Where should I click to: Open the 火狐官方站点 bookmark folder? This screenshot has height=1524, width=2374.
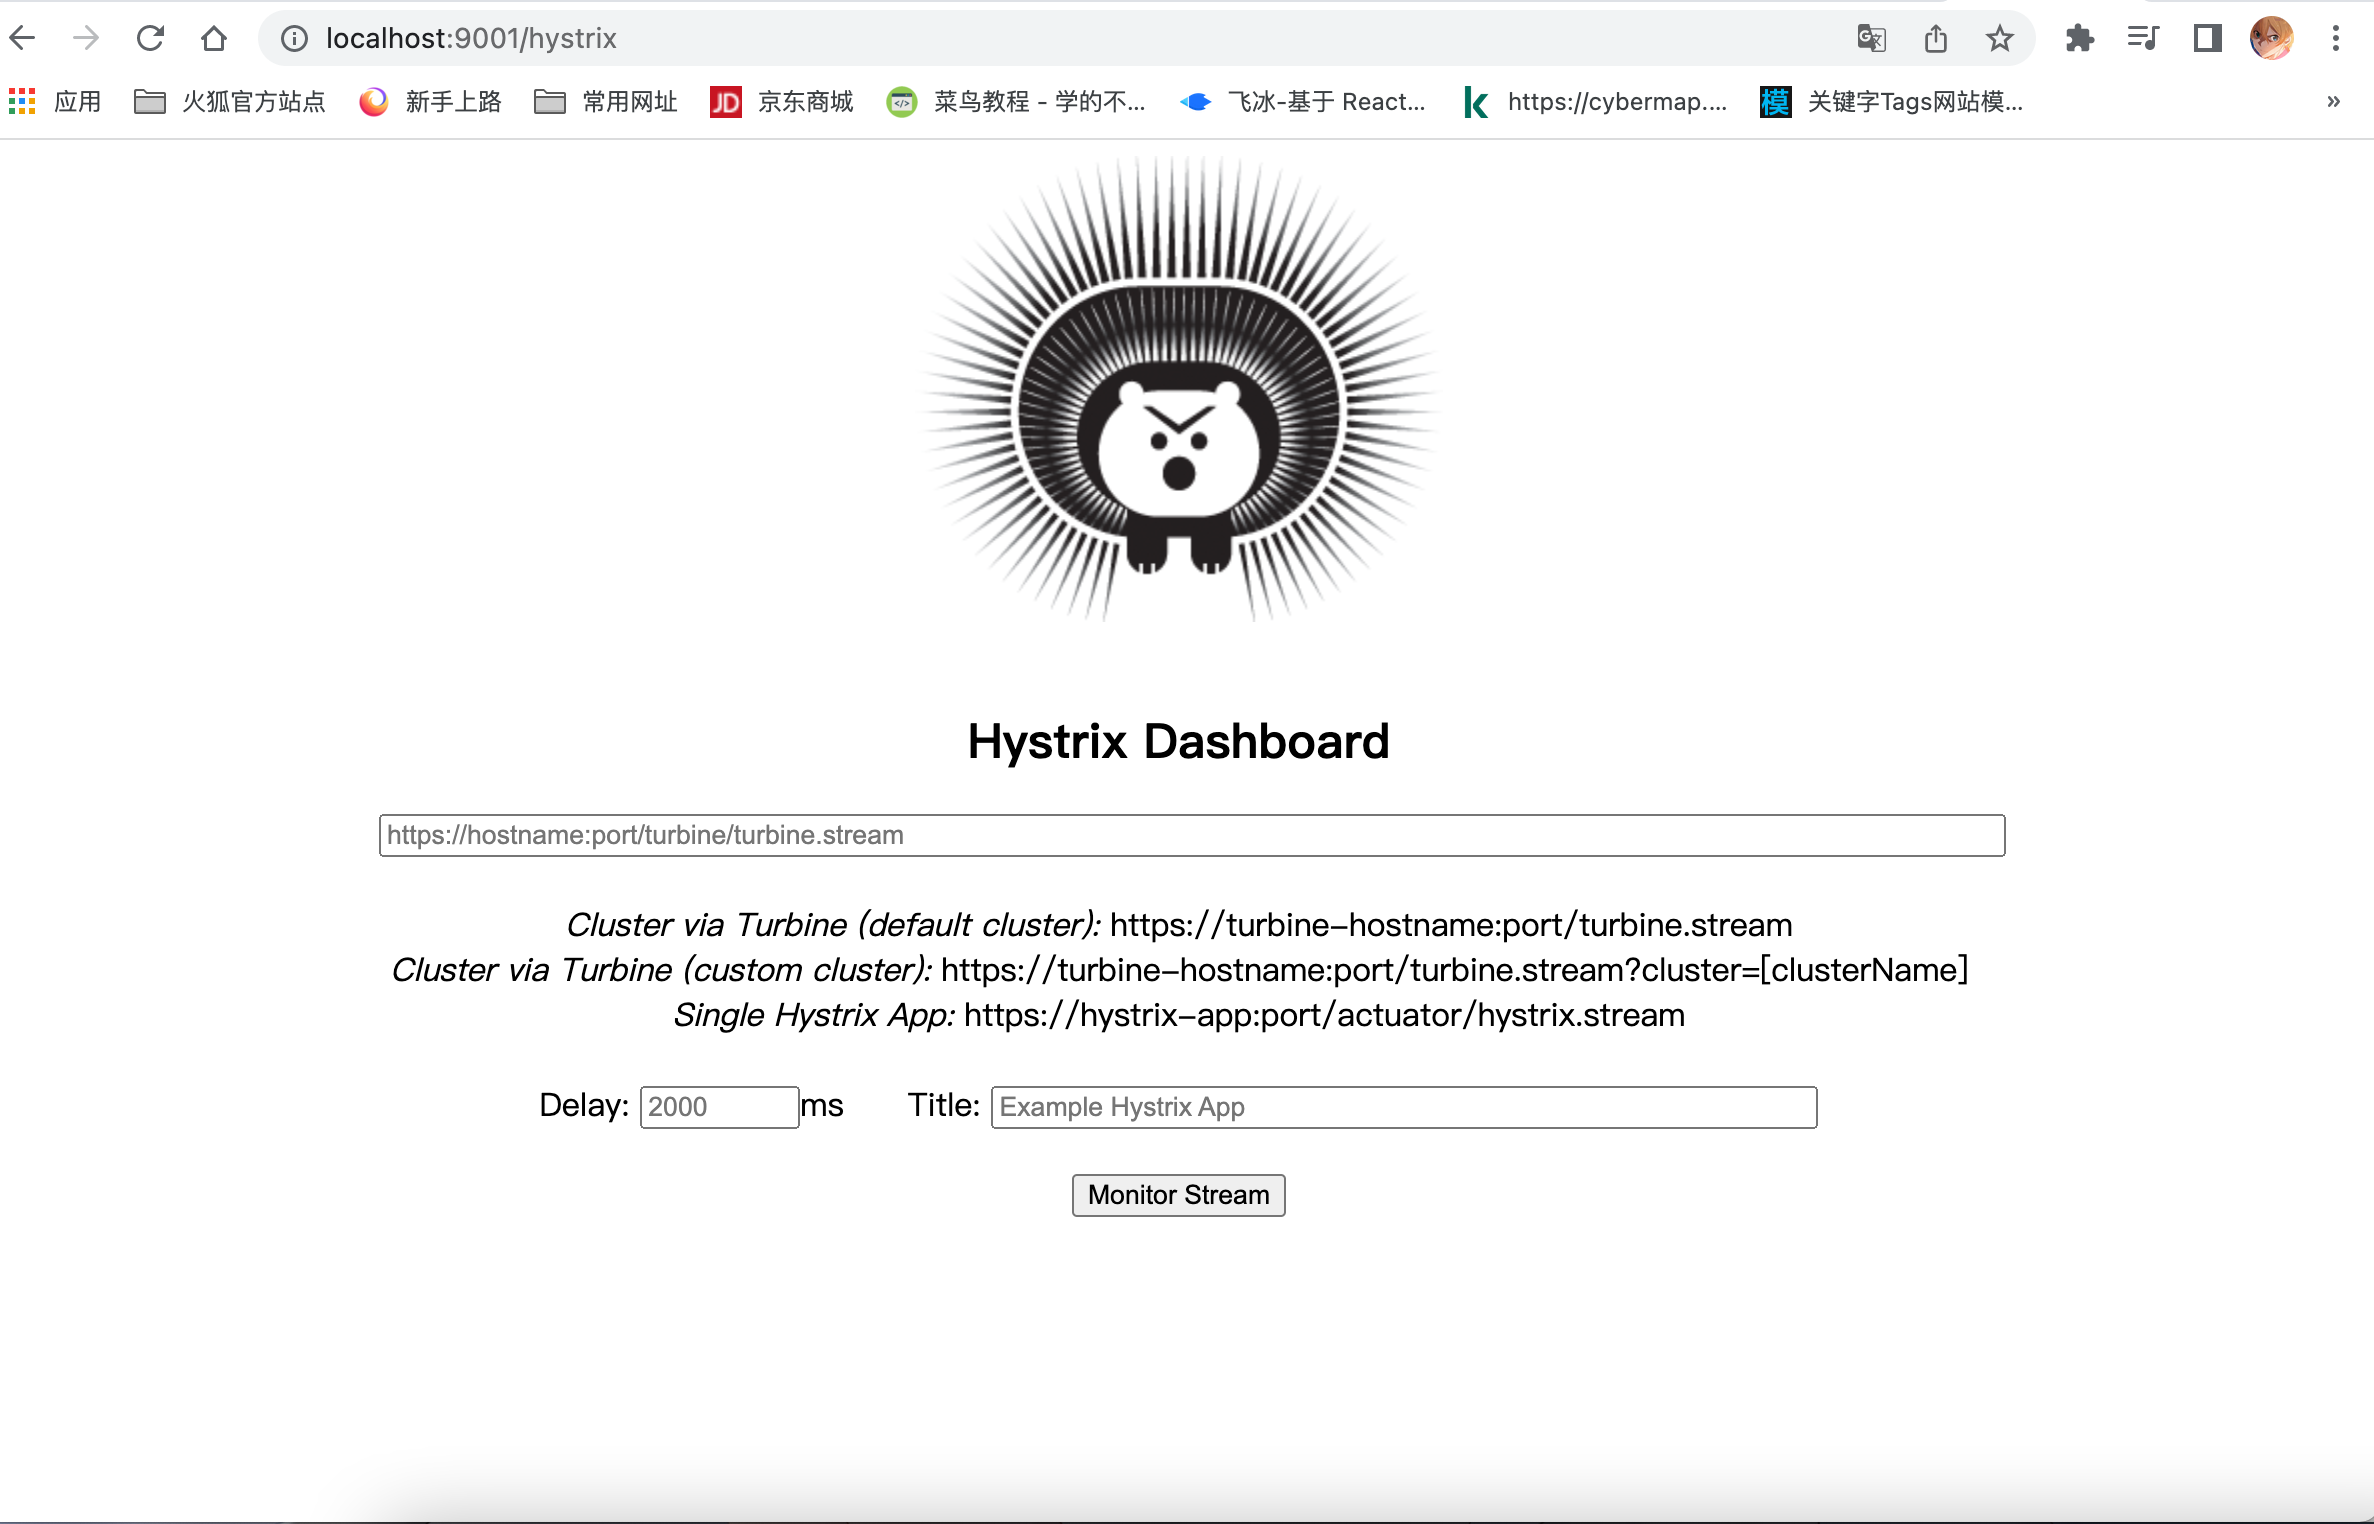pyautogui.click(x=230, y=101)
